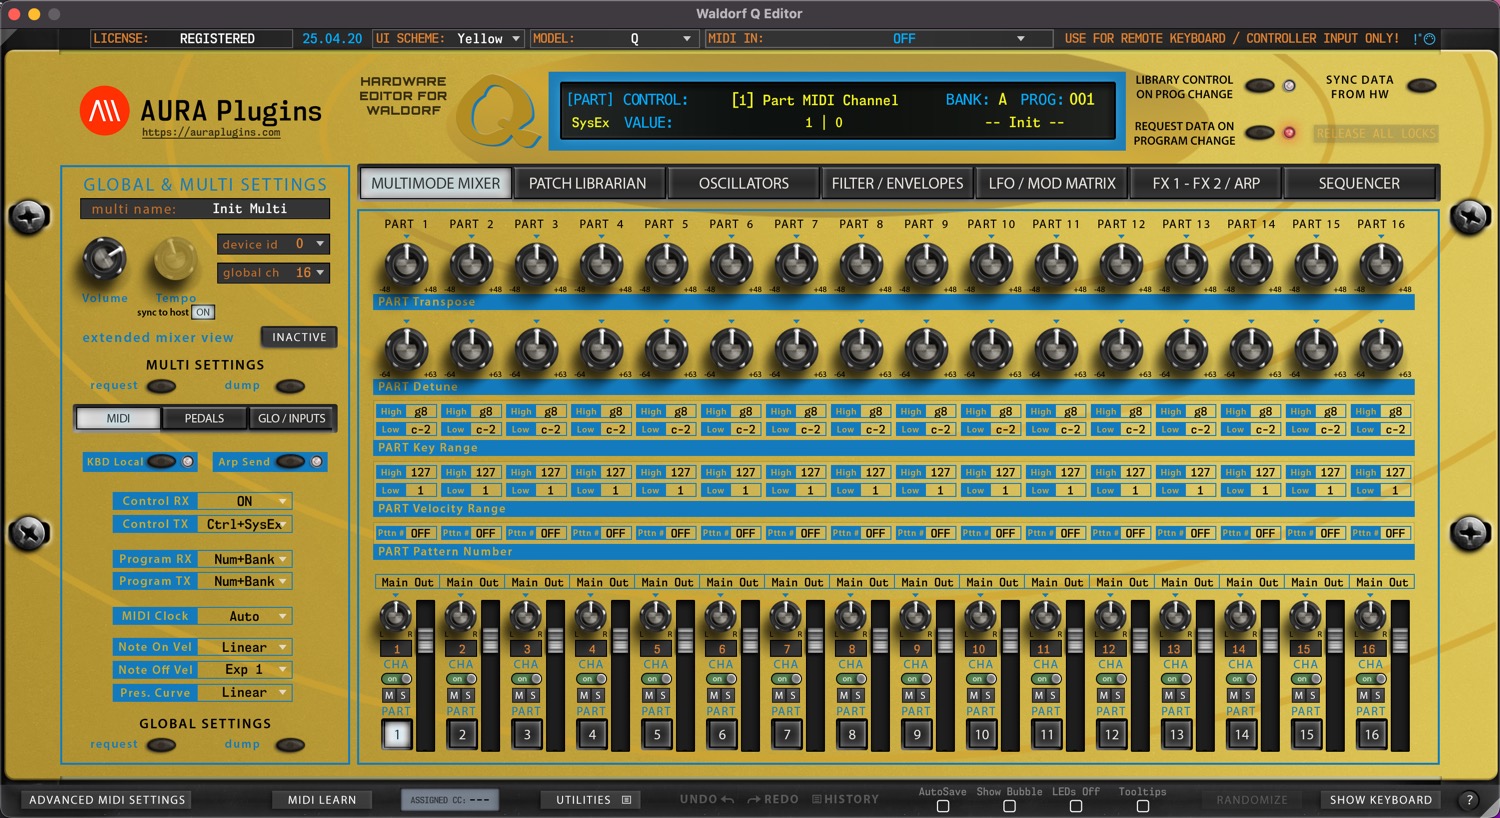1500x818 pixels.
Task: Switch off the channel 2 on toggle
Action: [461, 679]
